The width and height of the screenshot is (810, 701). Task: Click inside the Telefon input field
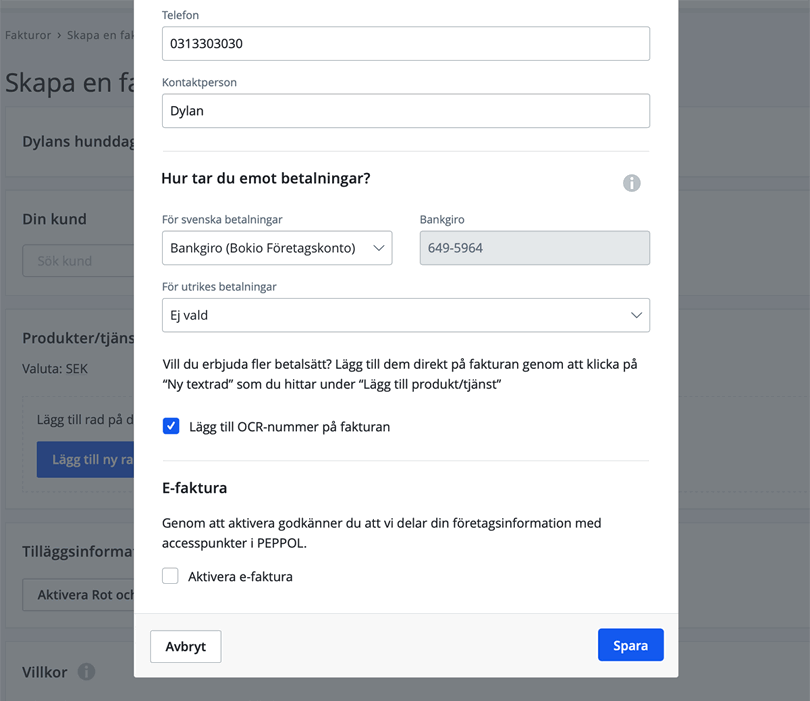pyautogui.click(x=405, y=43)
